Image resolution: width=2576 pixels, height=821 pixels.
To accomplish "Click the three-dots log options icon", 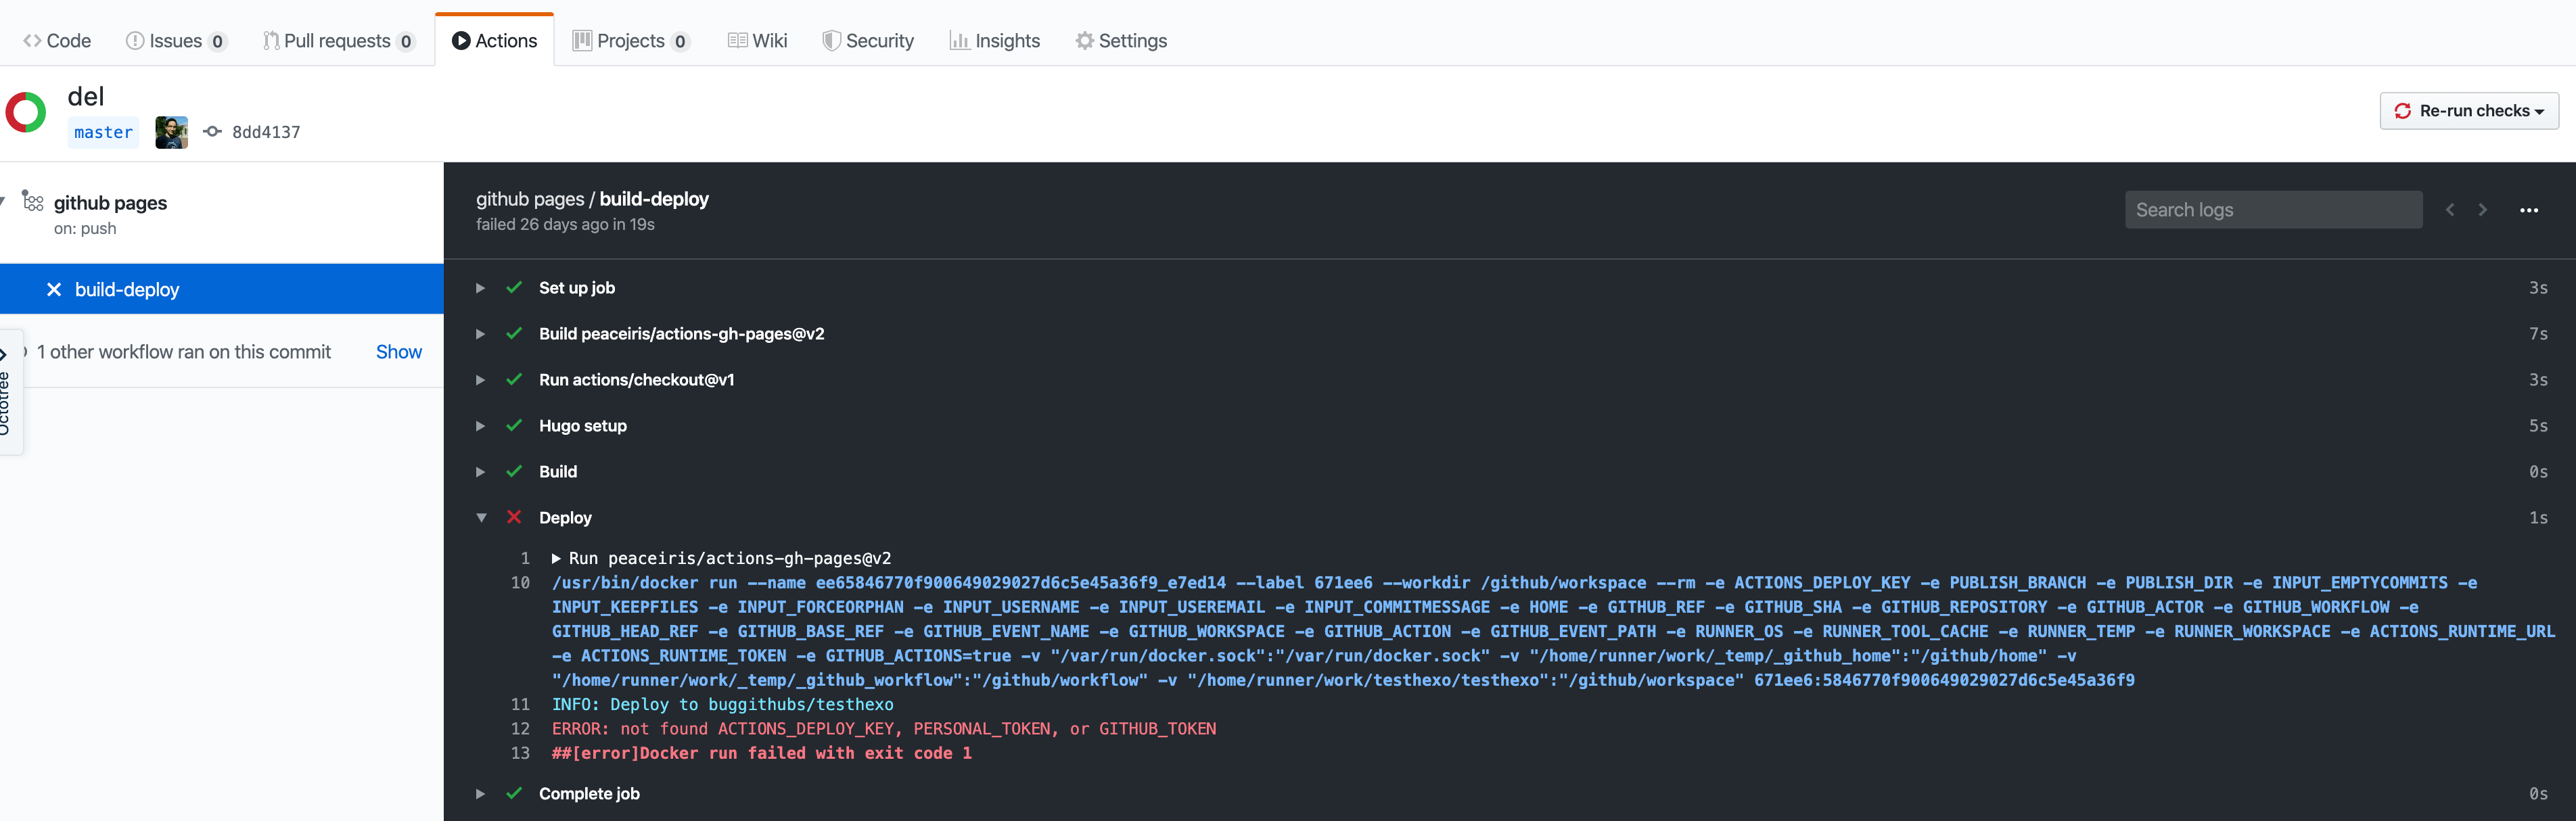I will [x=2528, y=210].
